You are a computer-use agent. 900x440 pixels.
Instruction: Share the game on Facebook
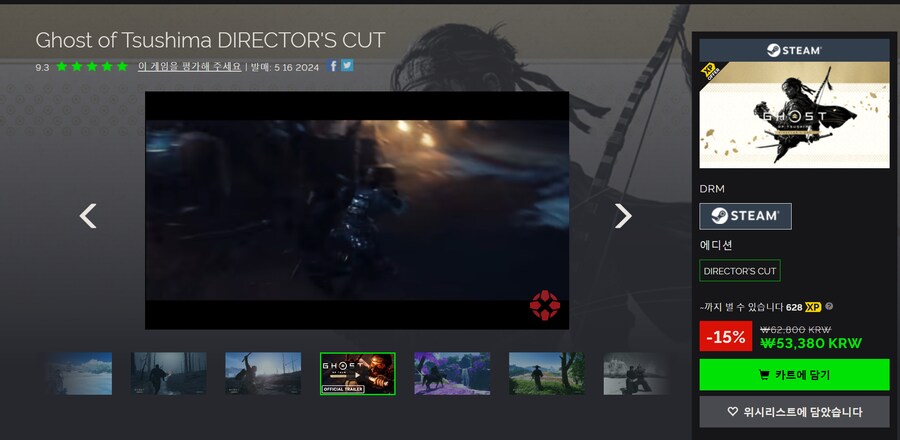tap(333, 66)
